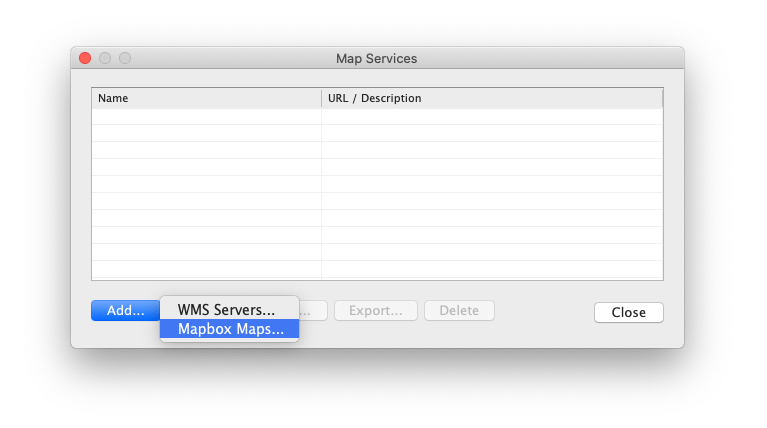Image resolution: width=767 pixels, height=428 pixels.
Task: Click the Map Services title bar
Action: point(376,58)
